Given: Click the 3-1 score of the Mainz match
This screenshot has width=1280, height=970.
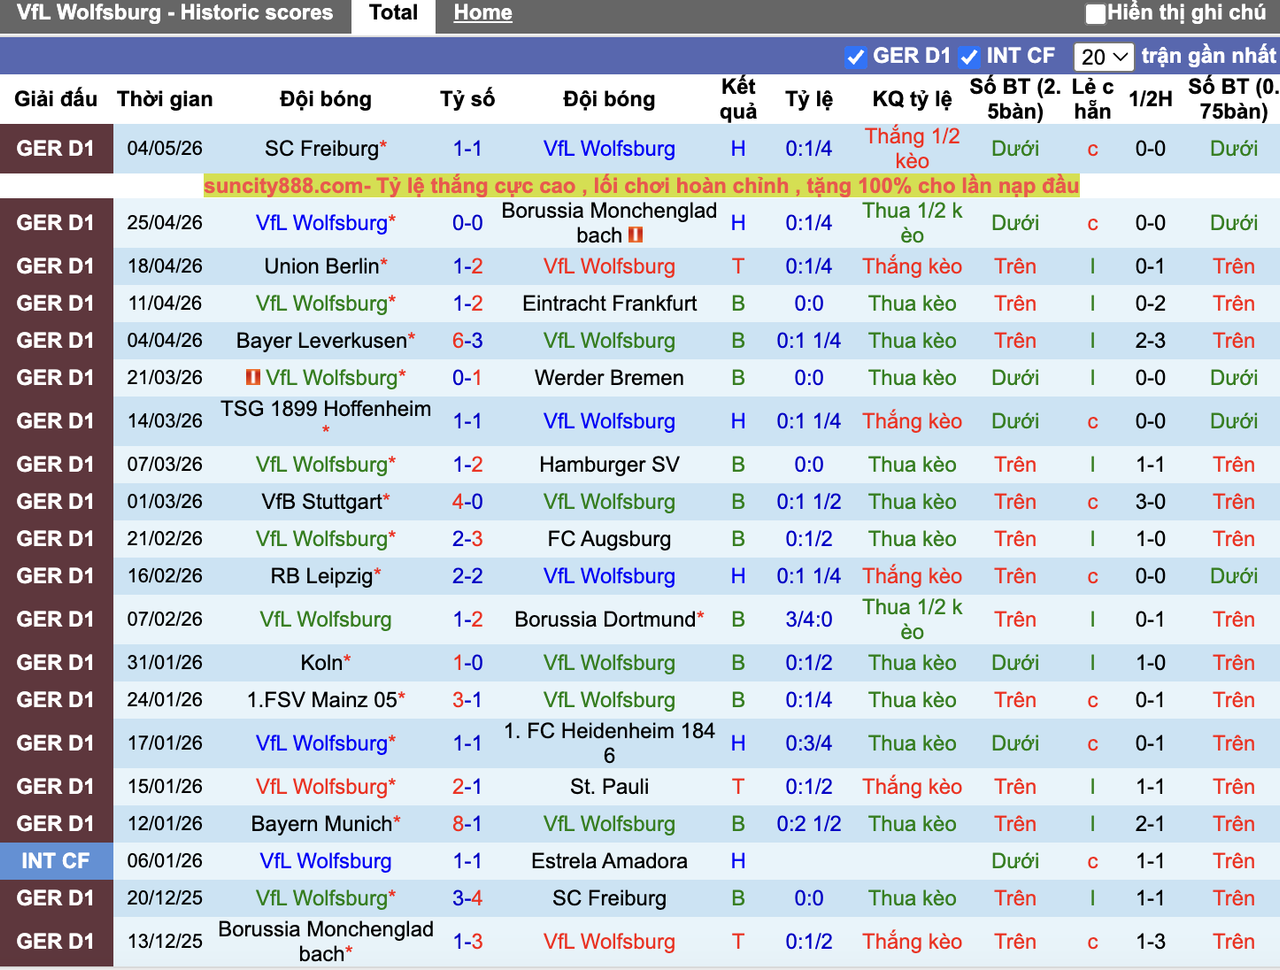Looking at the screenshot, I should pyautogui.click(x=467, y=699).
